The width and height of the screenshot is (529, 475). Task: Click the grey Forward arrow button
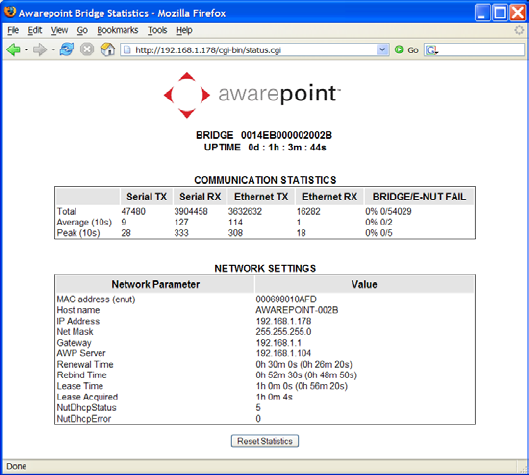[x=40, y=50]
